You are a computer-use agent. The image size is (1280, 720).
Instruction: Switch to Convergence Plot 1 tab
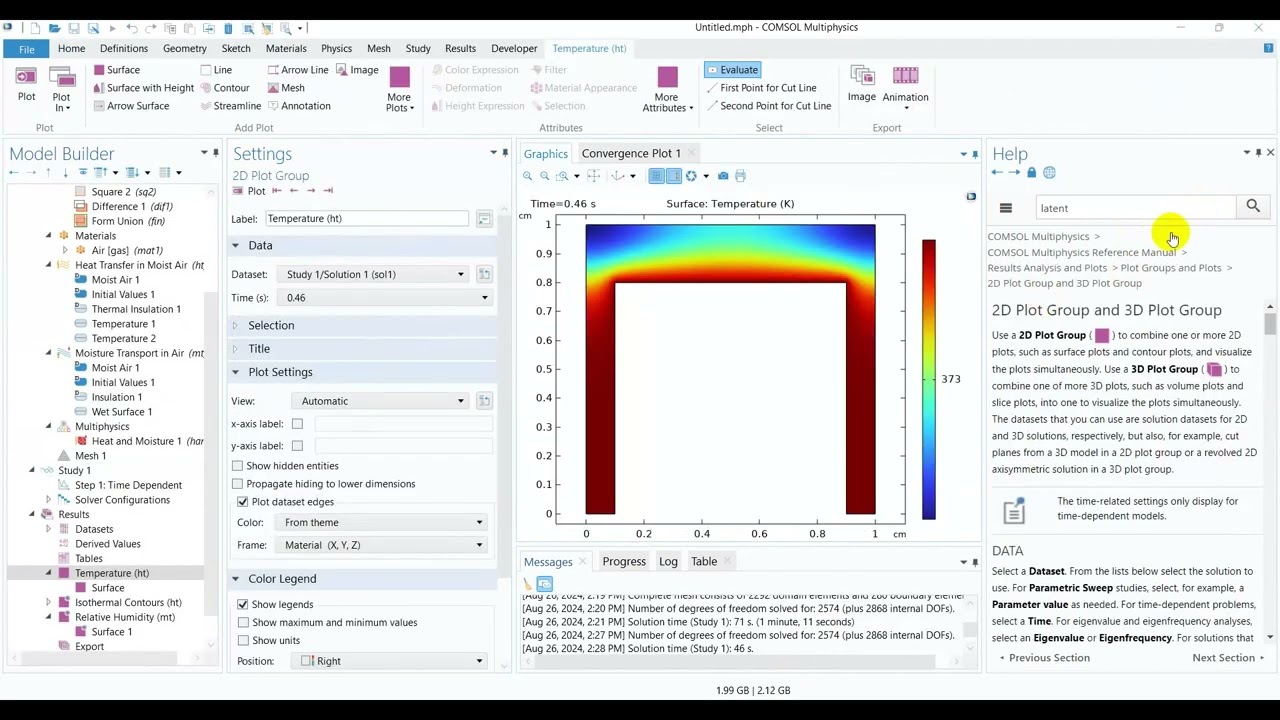coord(631,153)
